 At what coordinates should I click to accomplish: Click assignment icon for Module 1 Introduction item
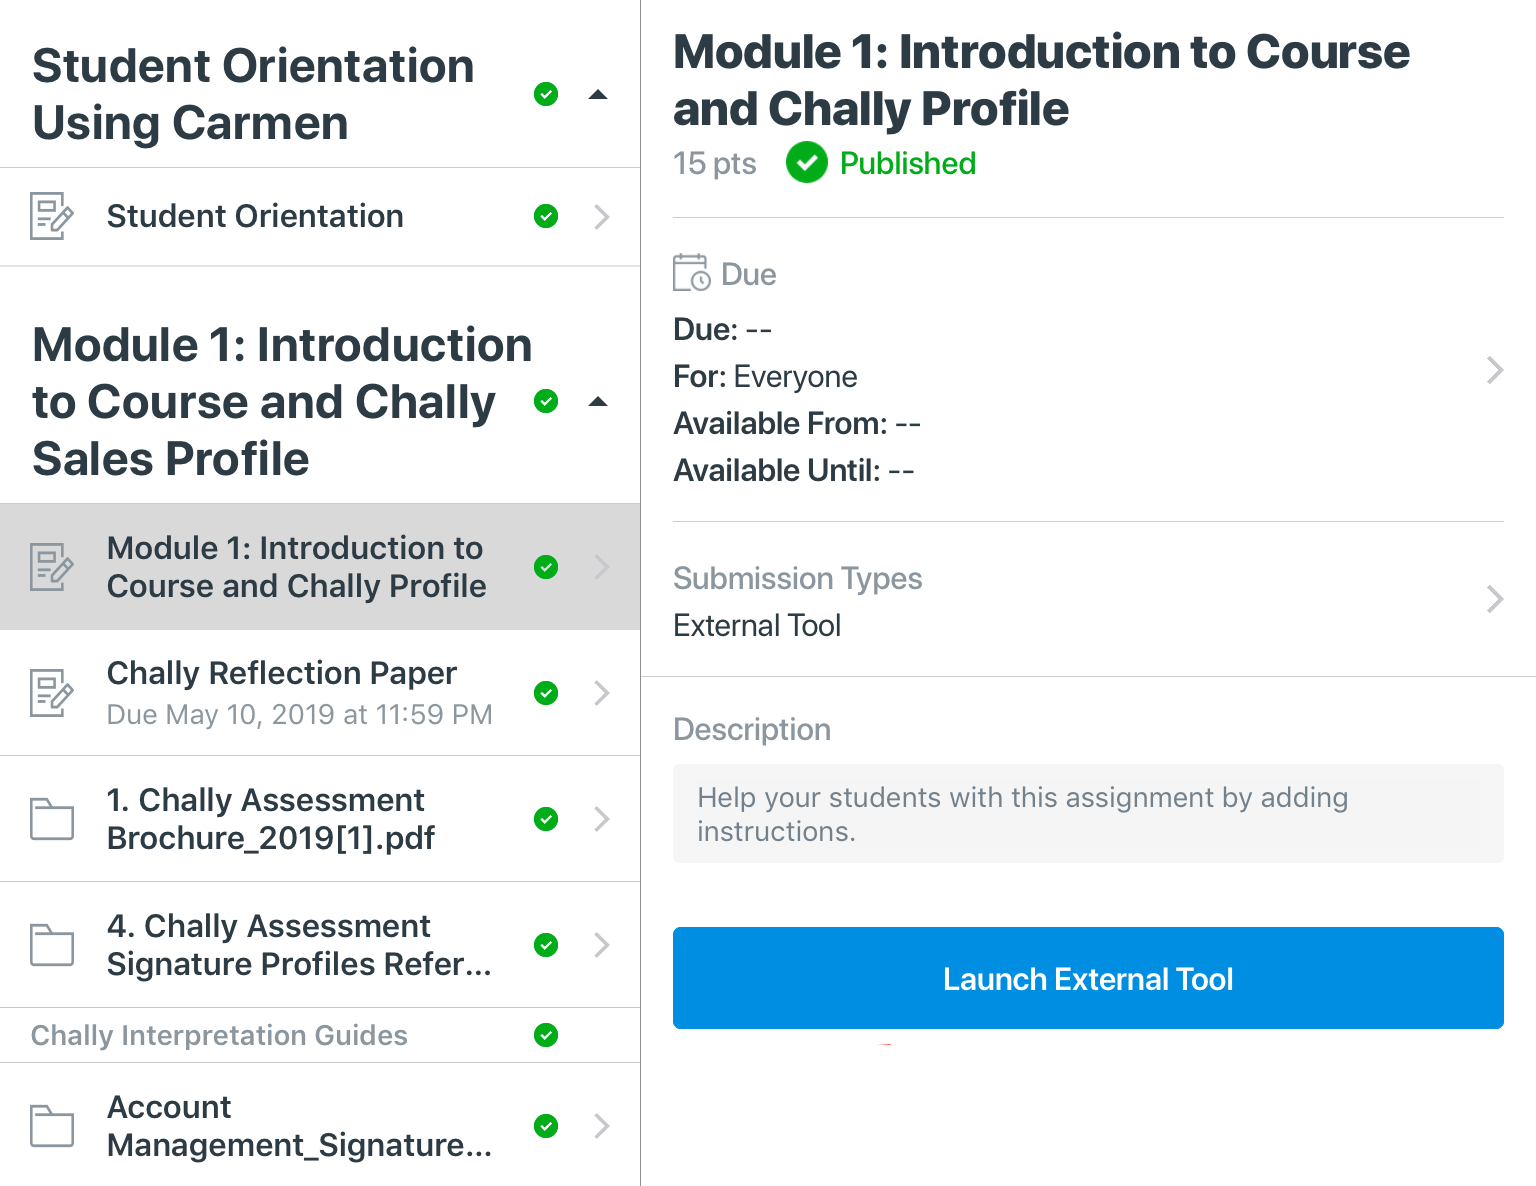point(52,567)
